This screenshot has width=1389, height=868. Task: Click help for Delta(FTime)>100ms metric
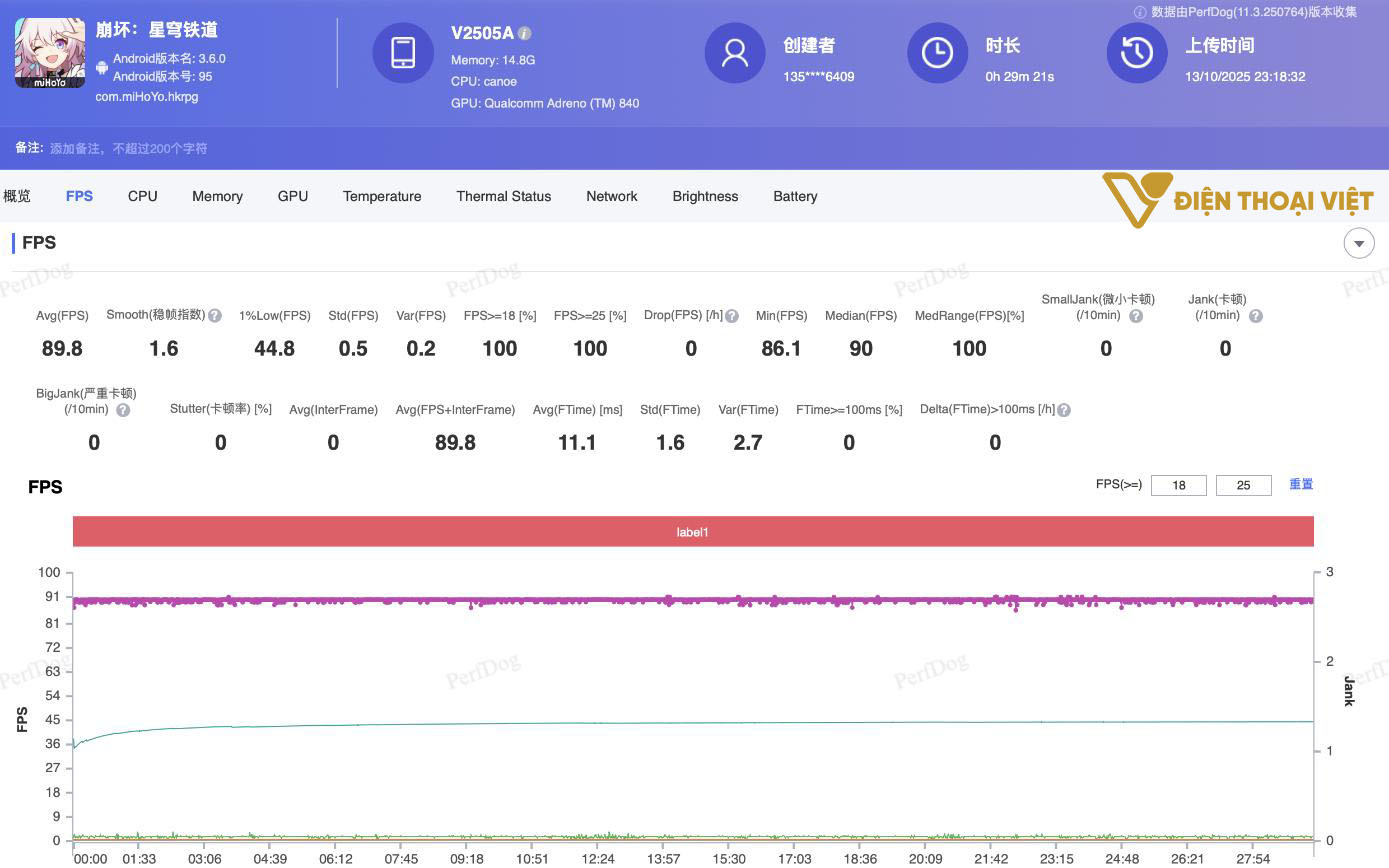tap(1063, 410)
